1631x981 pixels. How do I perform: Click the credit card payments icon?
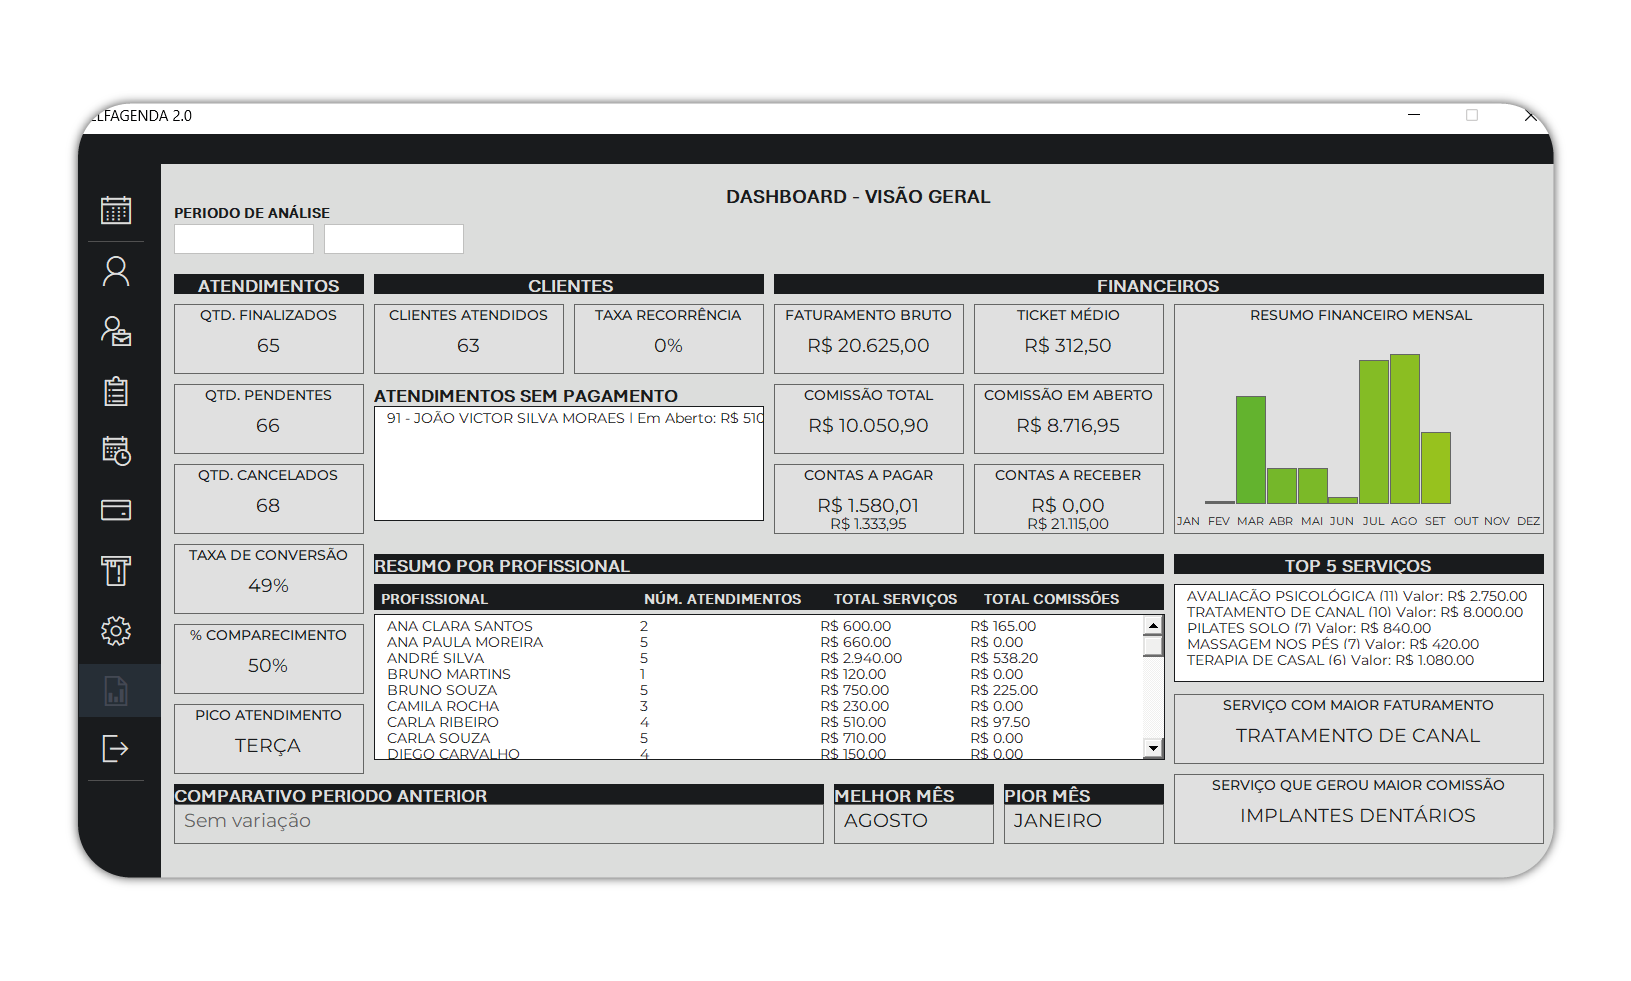[x=116, y=510]
